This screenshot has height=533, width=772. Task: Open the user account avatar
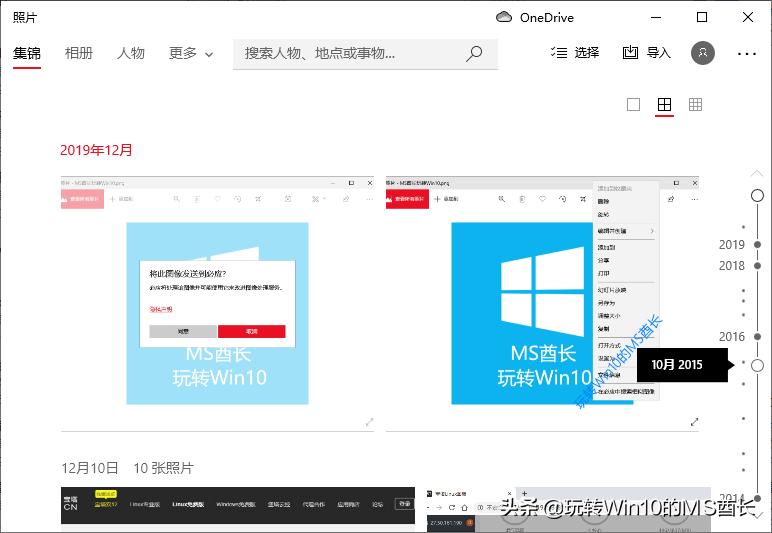pos(703,53)
